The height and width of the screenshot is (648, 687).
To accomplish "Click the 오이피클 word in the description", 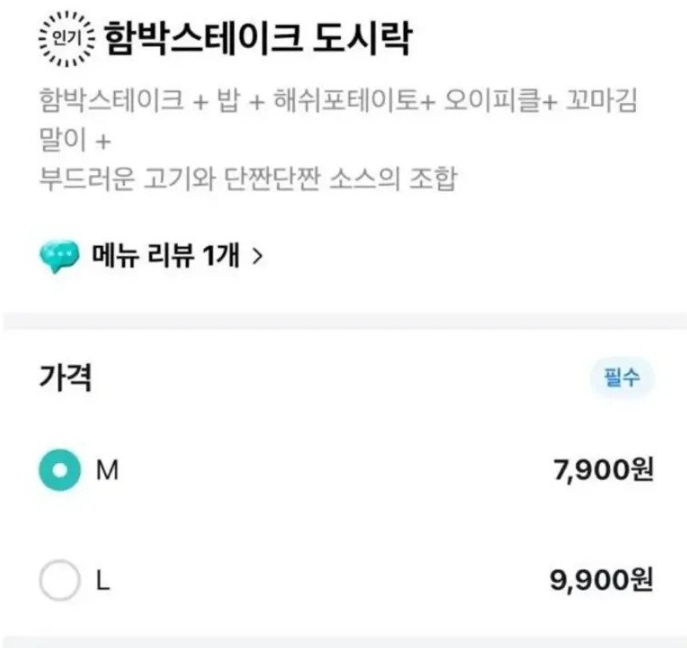I will click(x=493, y=100).
